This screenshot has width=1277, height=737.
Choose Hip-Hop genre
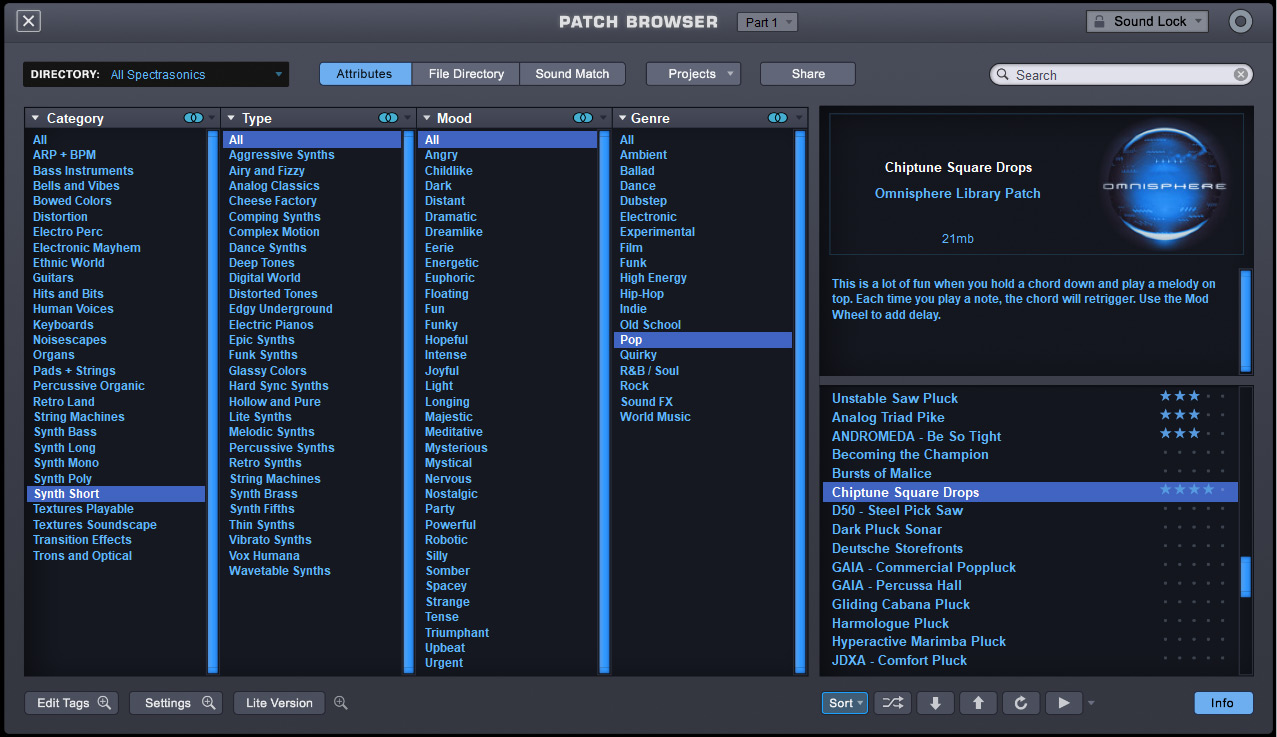(x=642, y=294)
